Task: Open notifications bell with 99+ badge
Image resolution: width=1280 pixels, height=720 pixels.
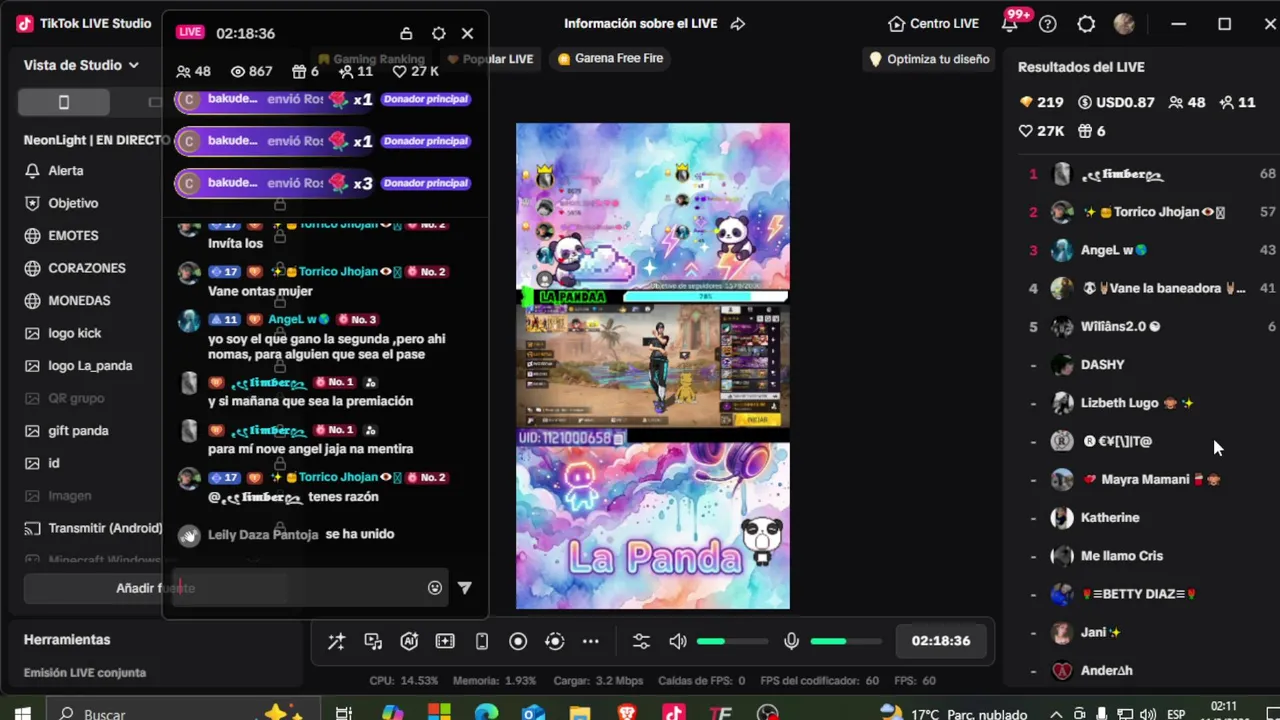Action: (1010, 24)
